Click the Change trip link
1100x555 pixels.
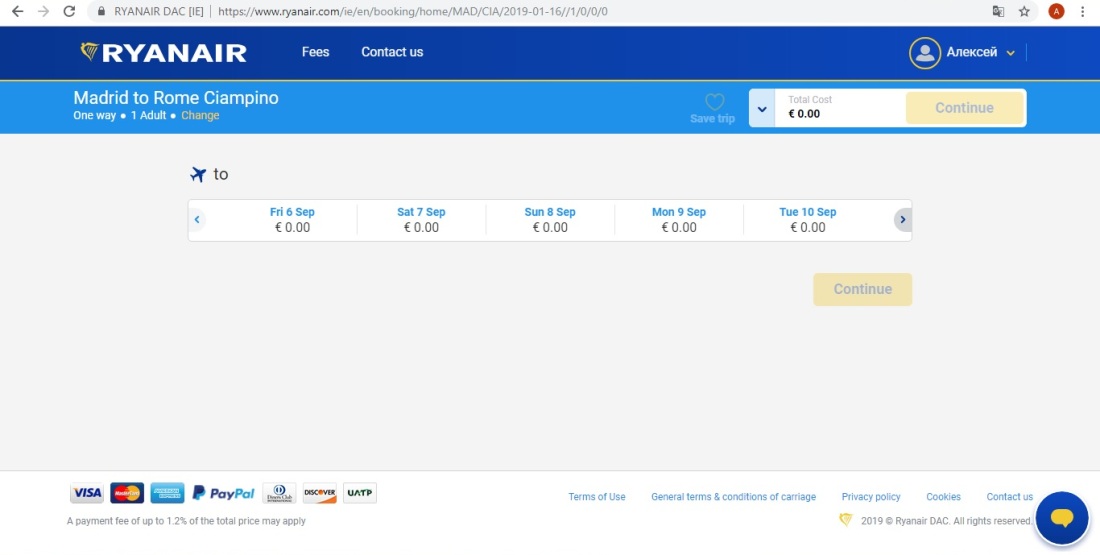200,116
